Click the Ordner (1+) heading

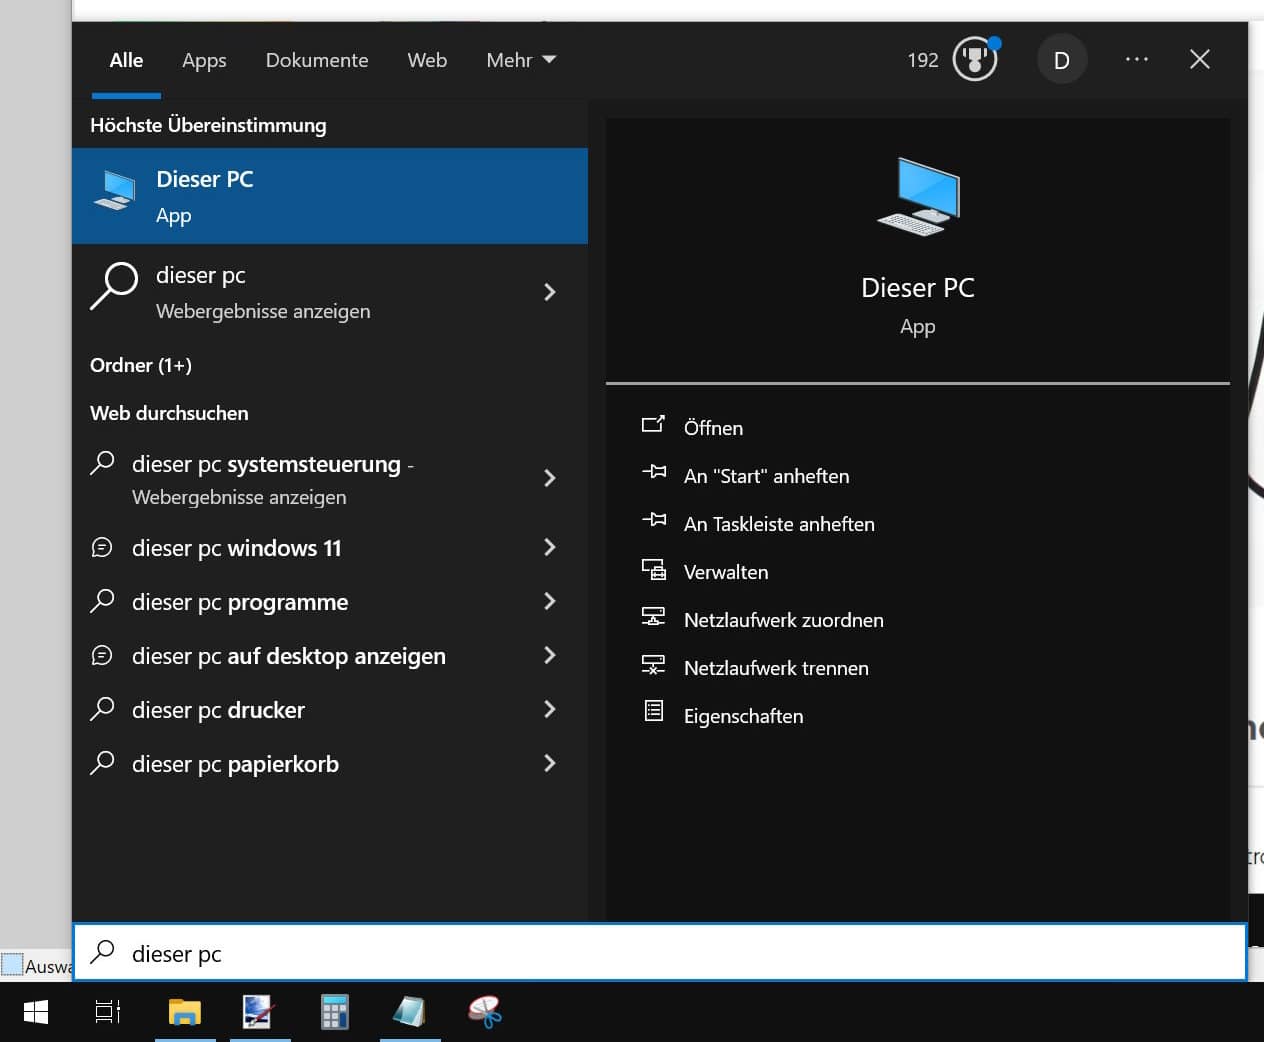point(141,365)
